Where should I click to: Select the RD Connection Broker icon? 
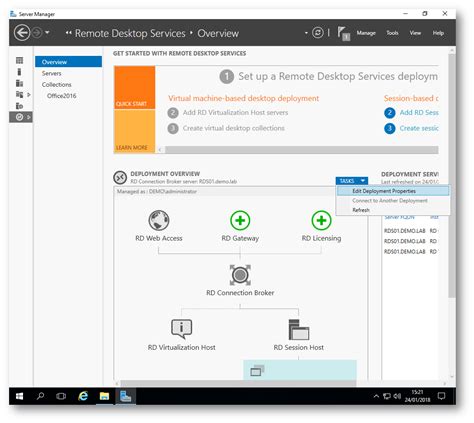point(240,275)
